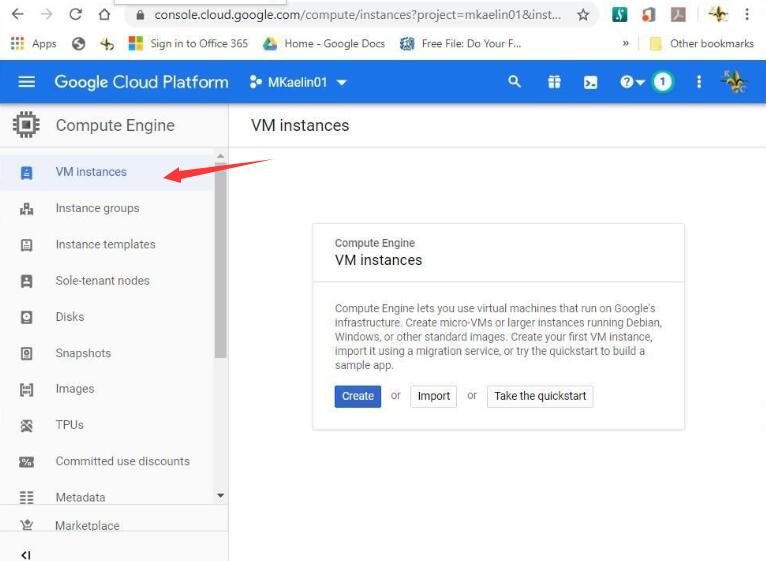Click the globe bookmark icon
This screenshot has height=561, width=766.
coord(79,44)
